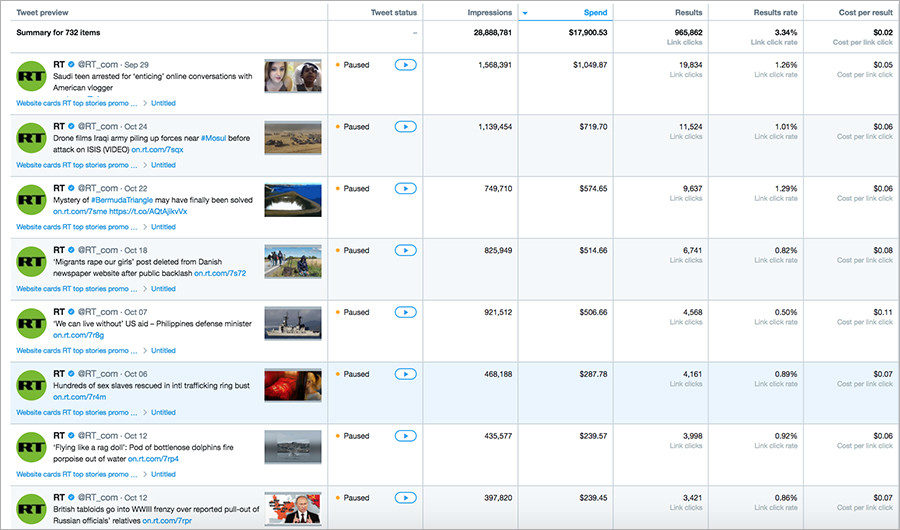The height and width of the screenshot is (530, 900).
Task: Click play button for sex slaves tweet
Action: [405, 374]
